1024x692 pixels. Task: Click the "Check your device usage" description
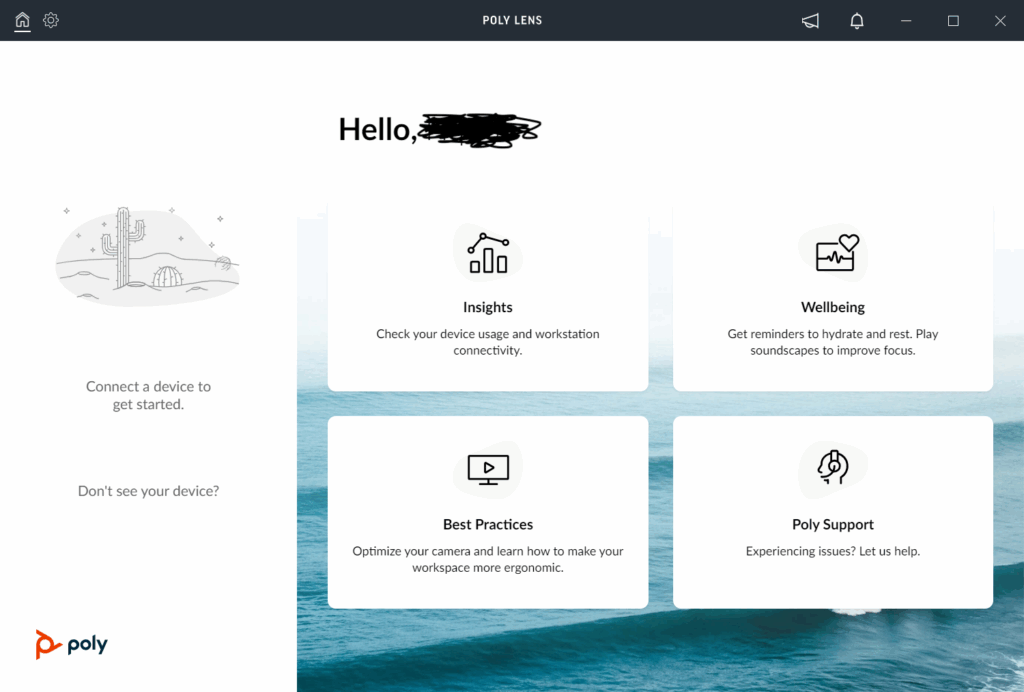coord(488,342)
